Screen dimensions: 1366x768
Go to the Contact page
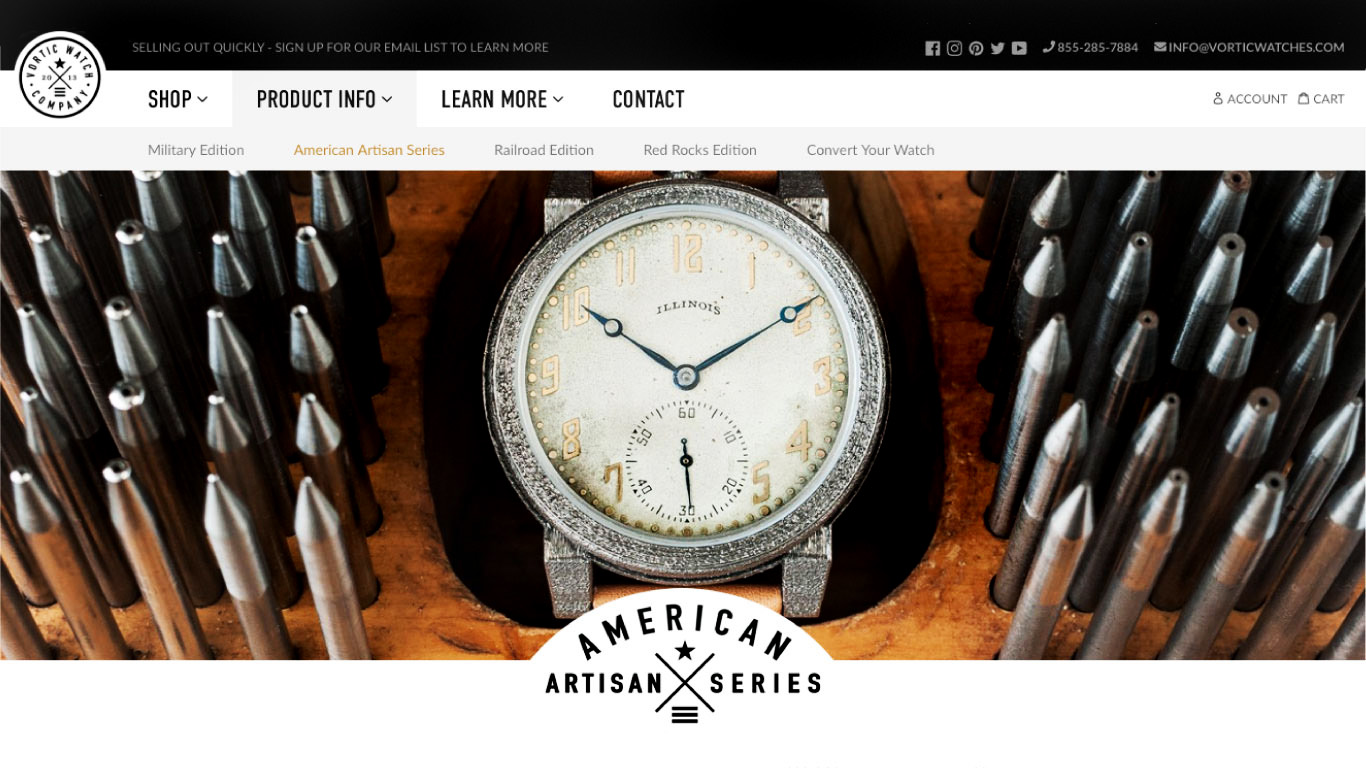[648, 99]
